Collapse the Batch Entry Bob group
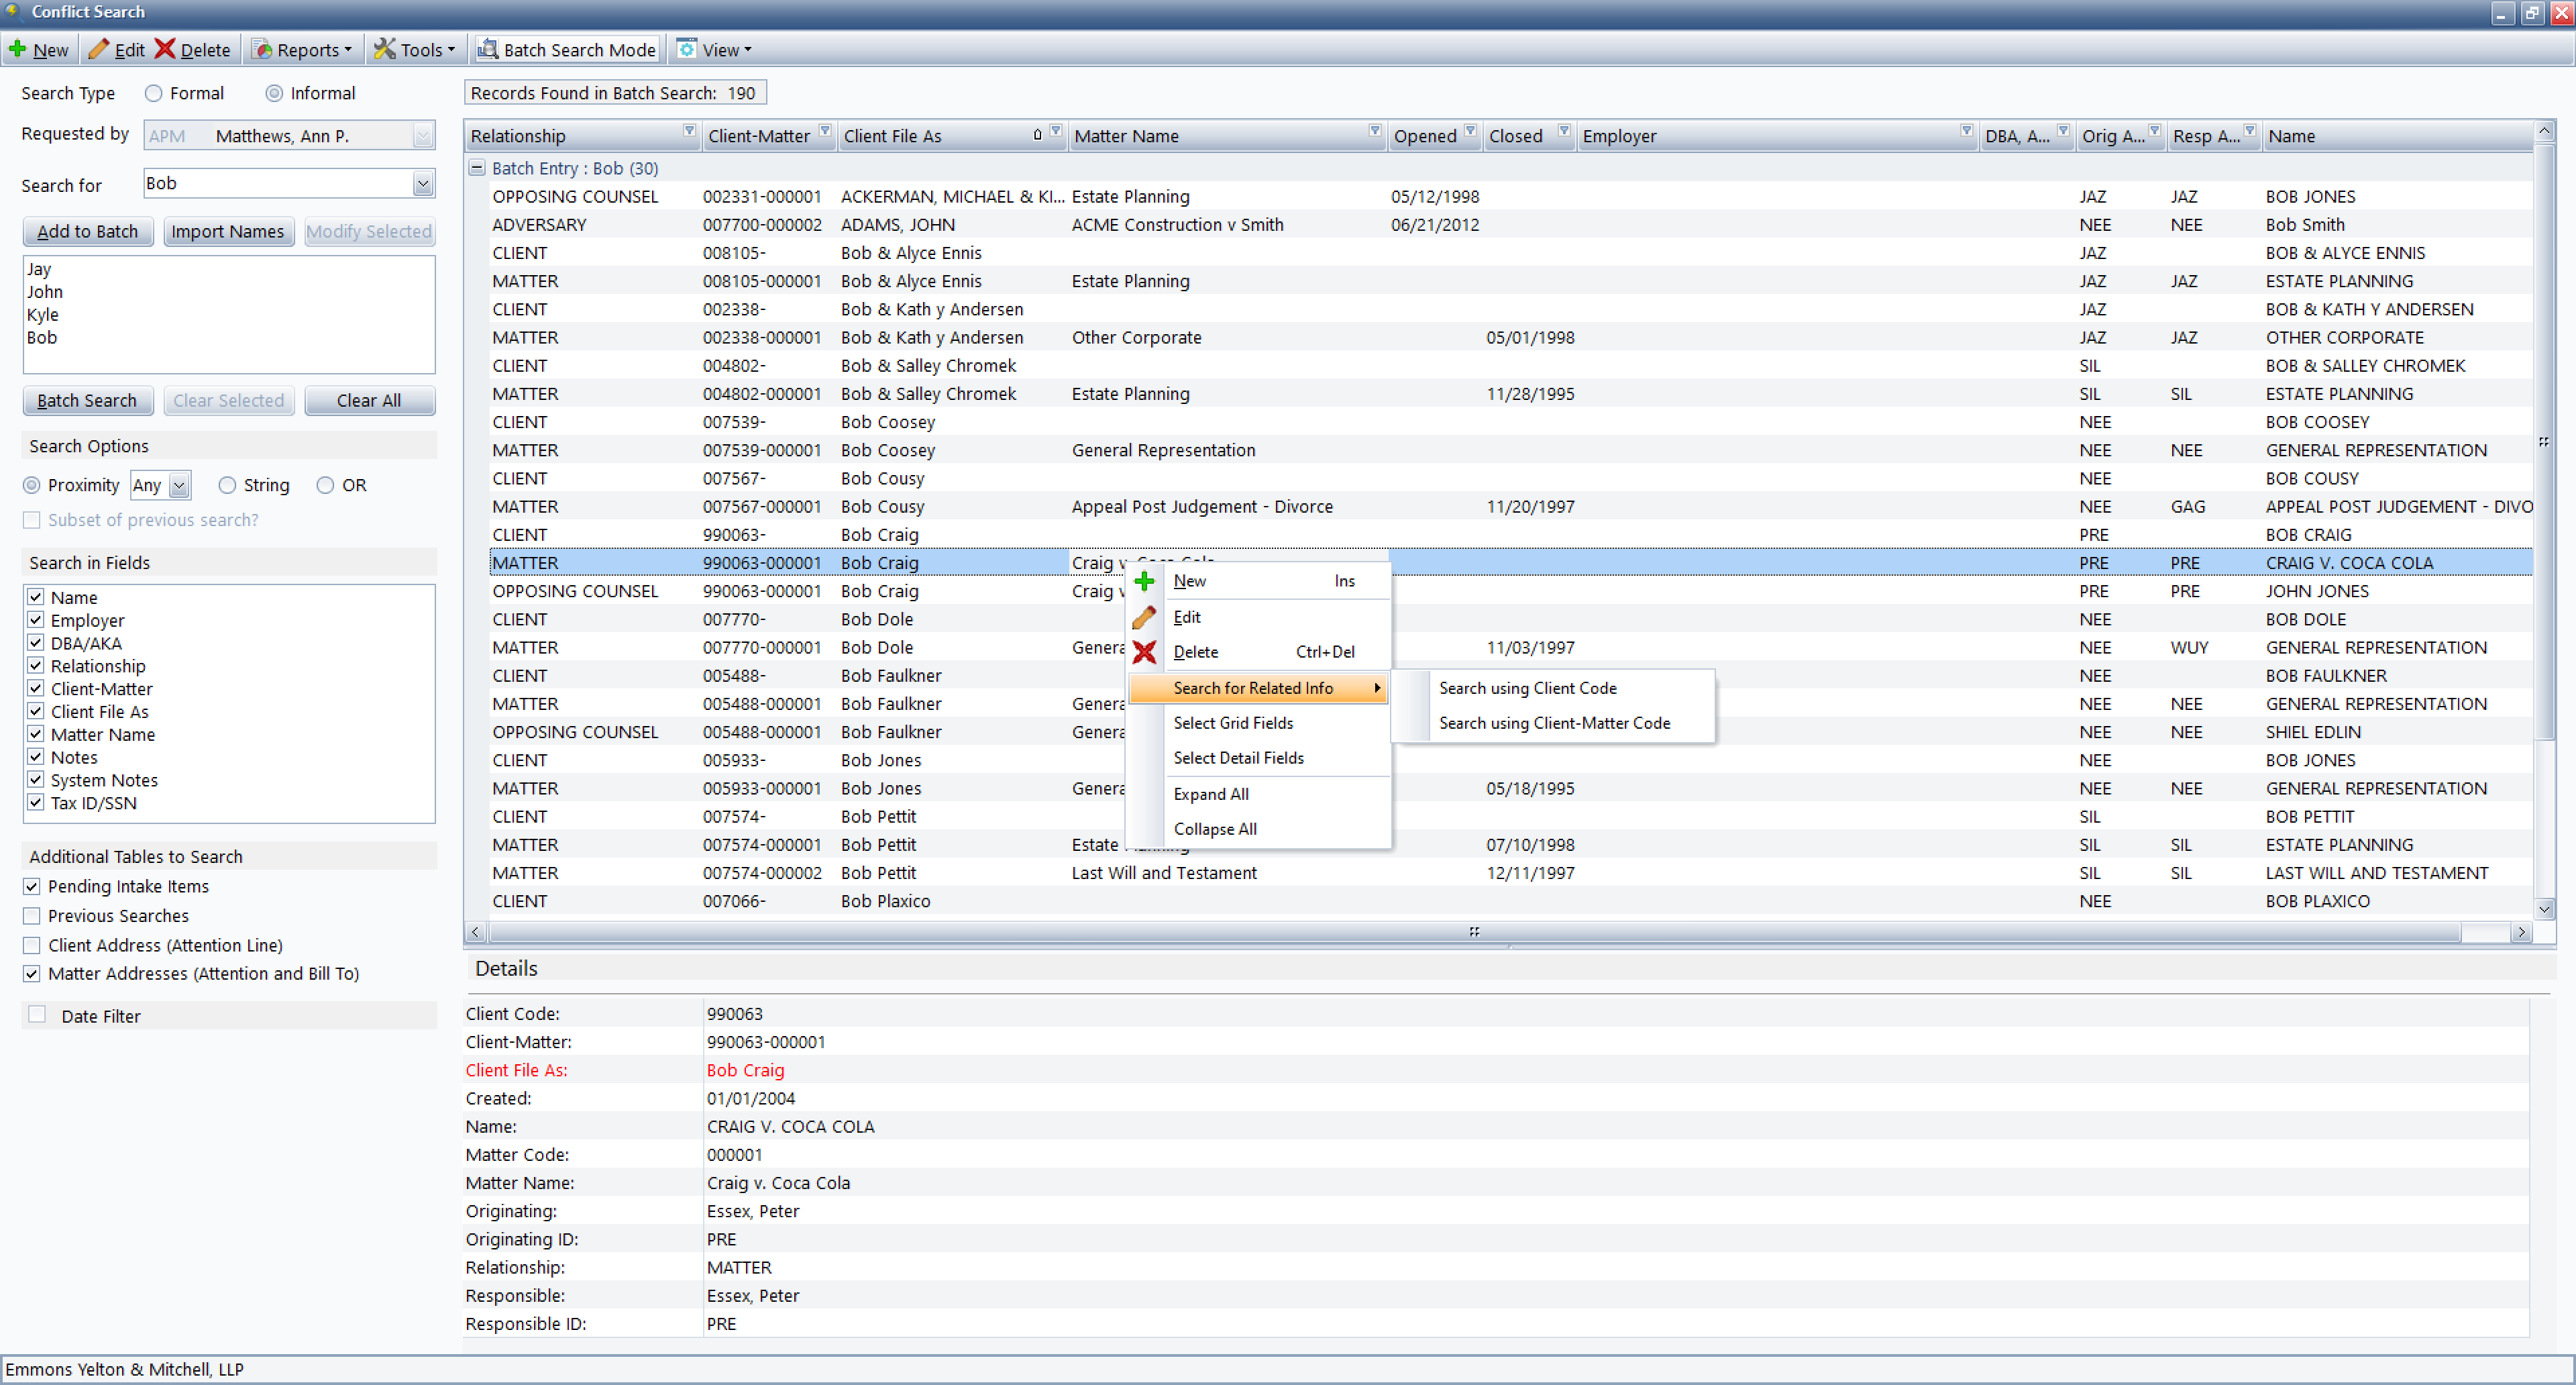Image resolution: width=2576 pixels, height=1385 pixels. point(477,168)
